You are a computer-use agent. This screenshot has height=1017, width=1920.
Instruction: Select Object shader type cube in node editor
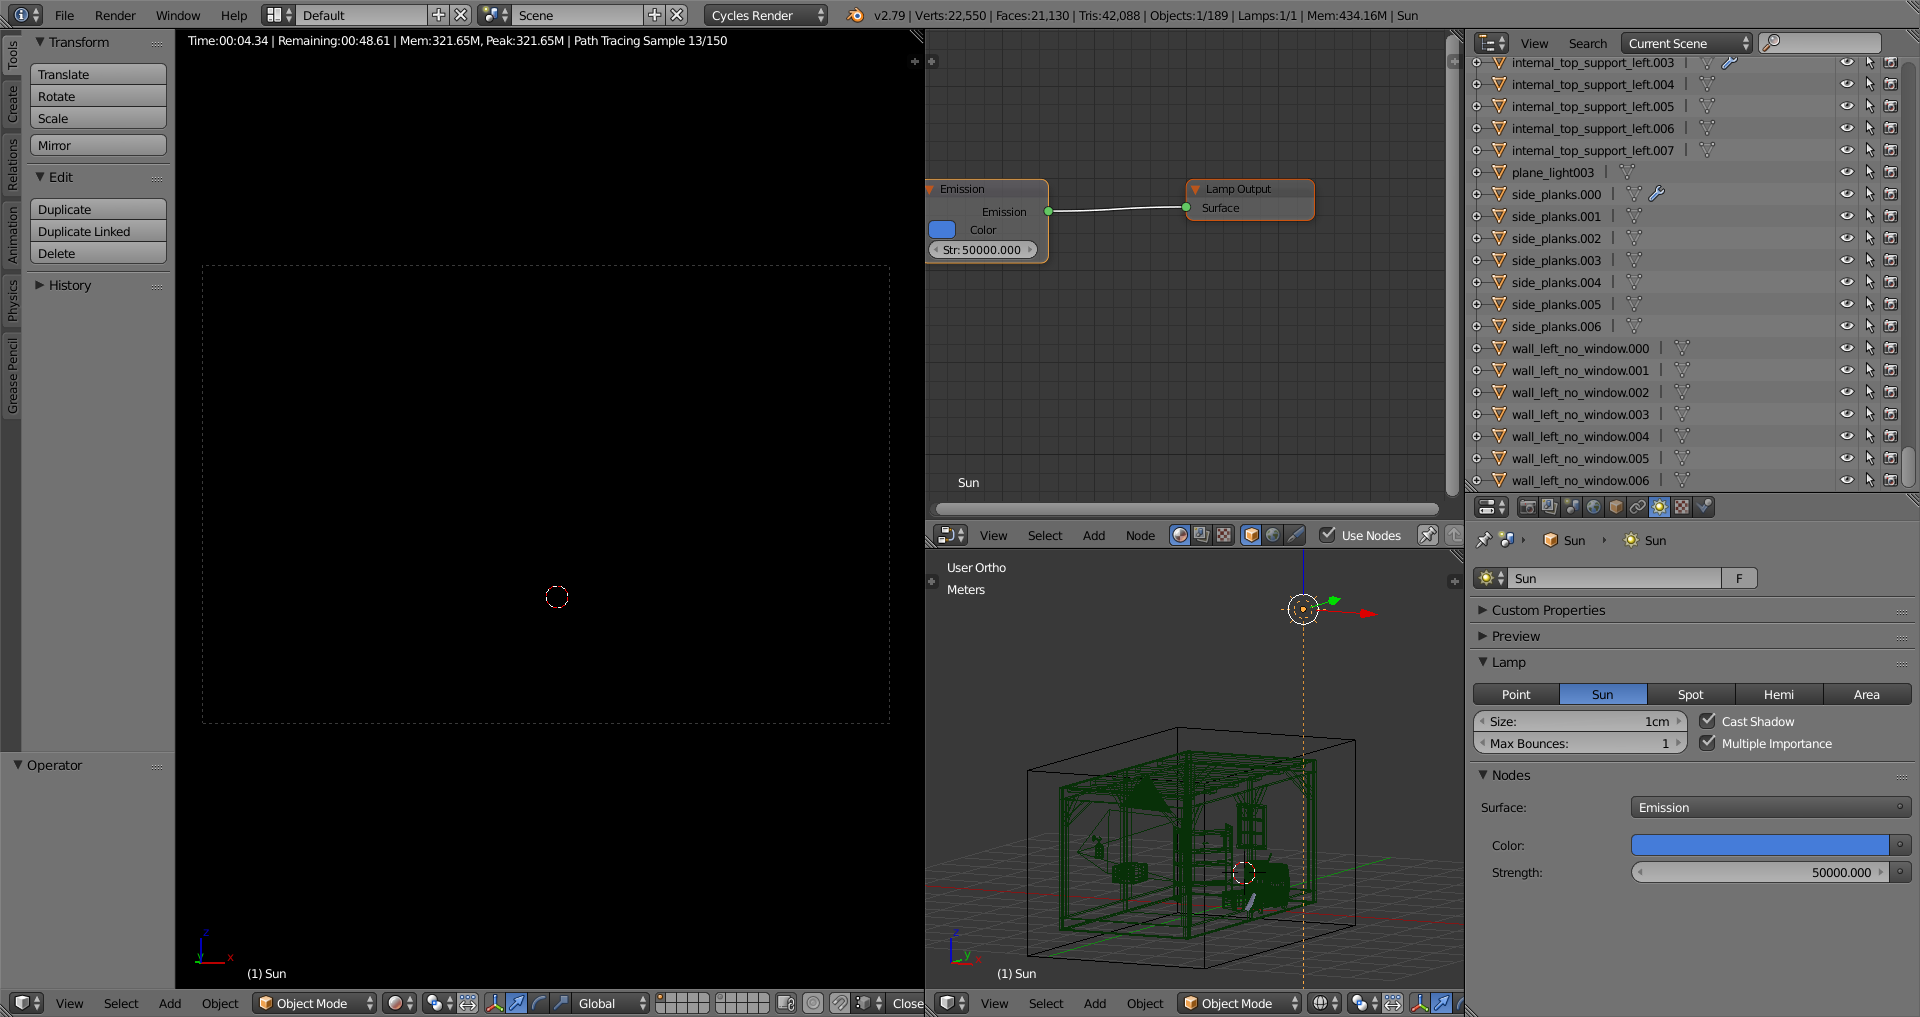tap(1251, 535)
